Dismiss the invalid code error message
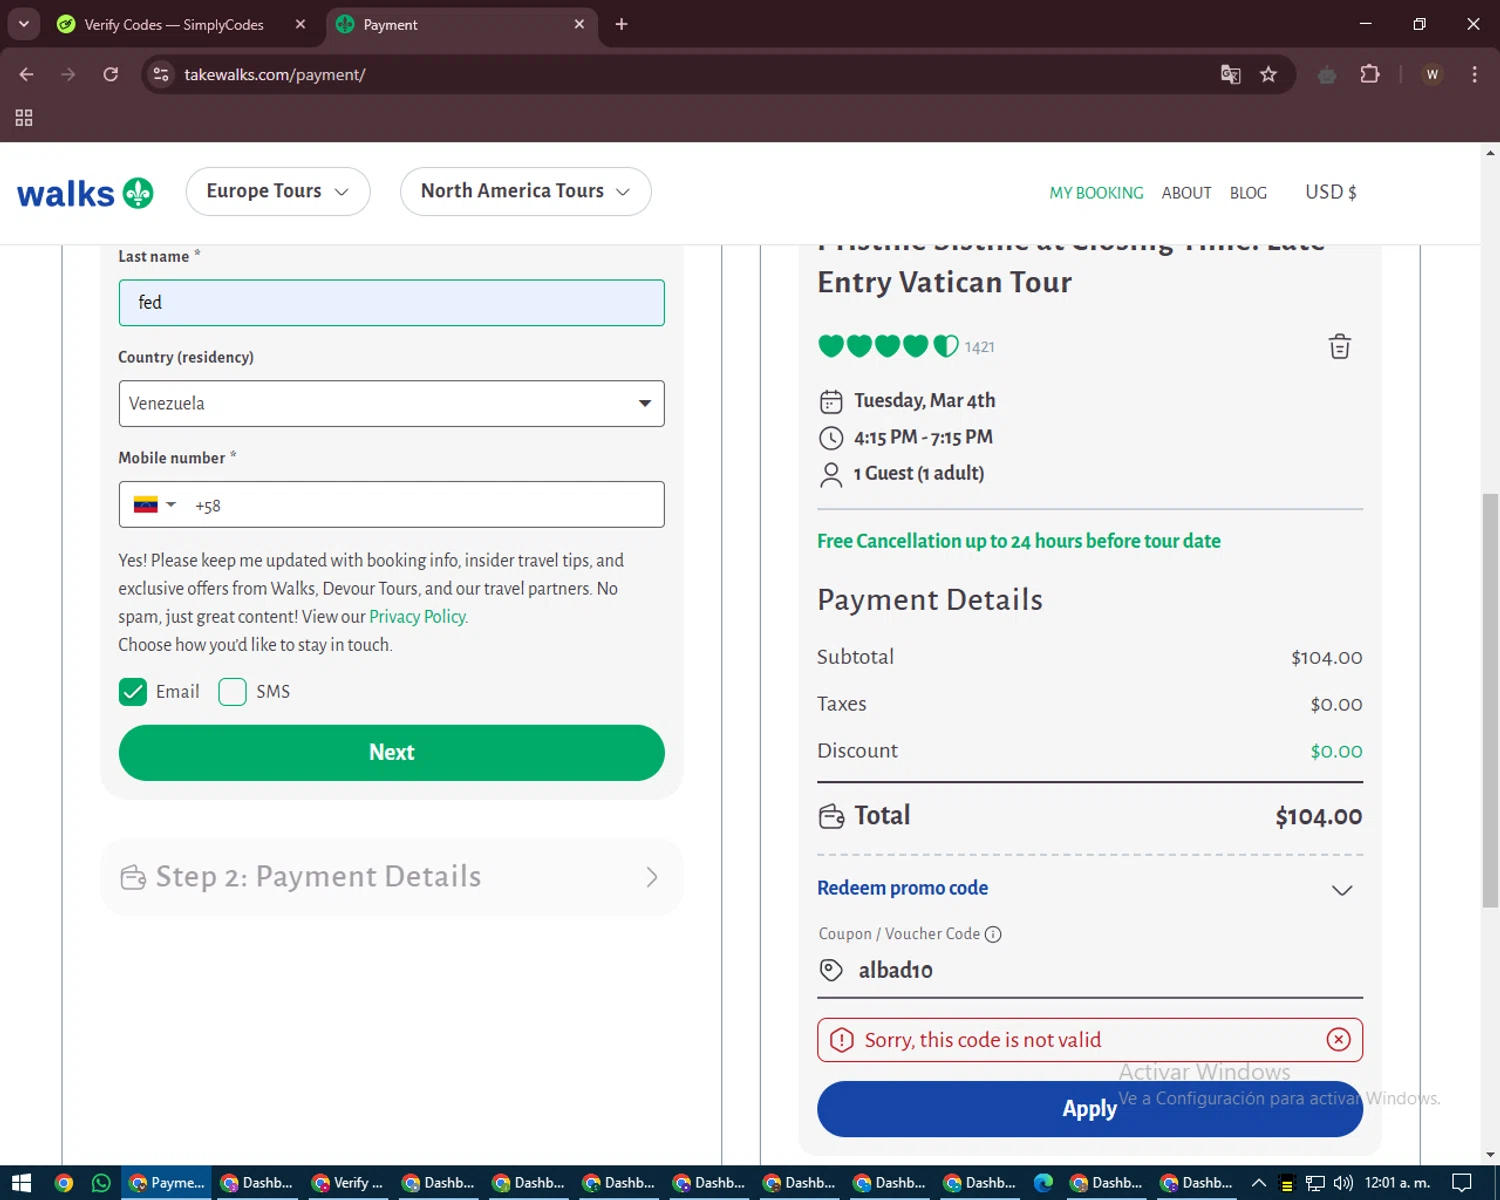 tap(1338, 1040)
